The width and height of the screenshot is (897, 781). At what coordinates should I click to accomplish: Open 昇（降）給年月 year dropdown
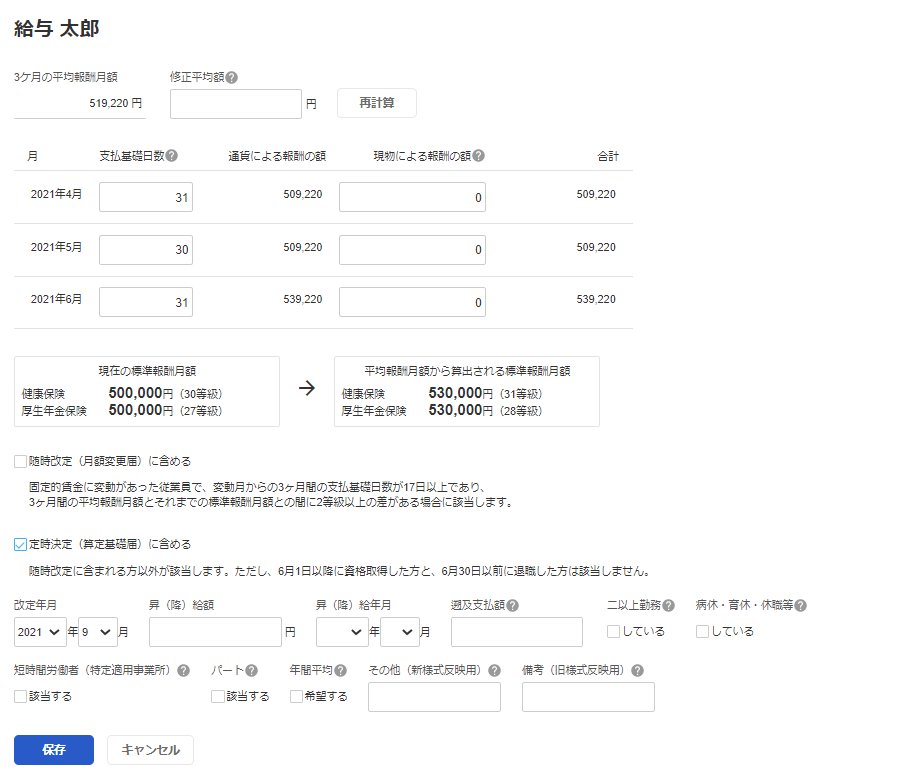click(x=342, y=632)
